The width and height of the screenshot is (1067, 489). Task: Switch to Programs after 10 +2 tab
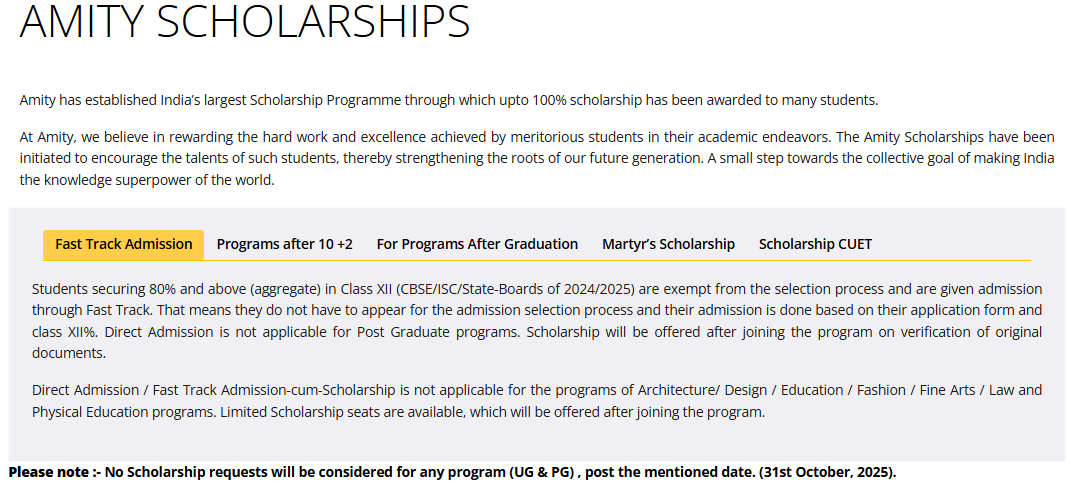tap(284, 244)
